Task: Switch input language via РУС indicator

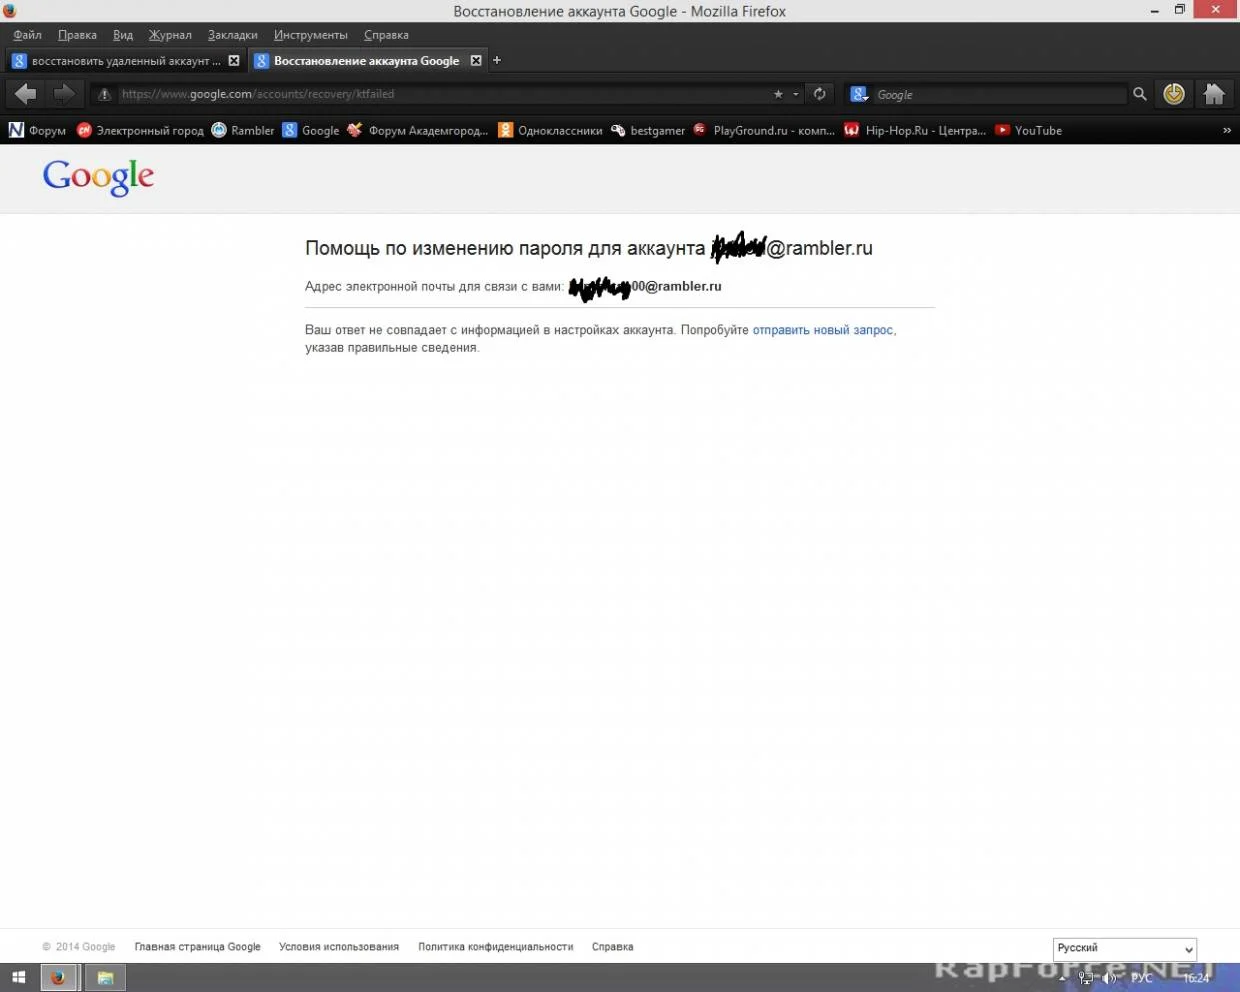Action: click(x=1141, y=978)
